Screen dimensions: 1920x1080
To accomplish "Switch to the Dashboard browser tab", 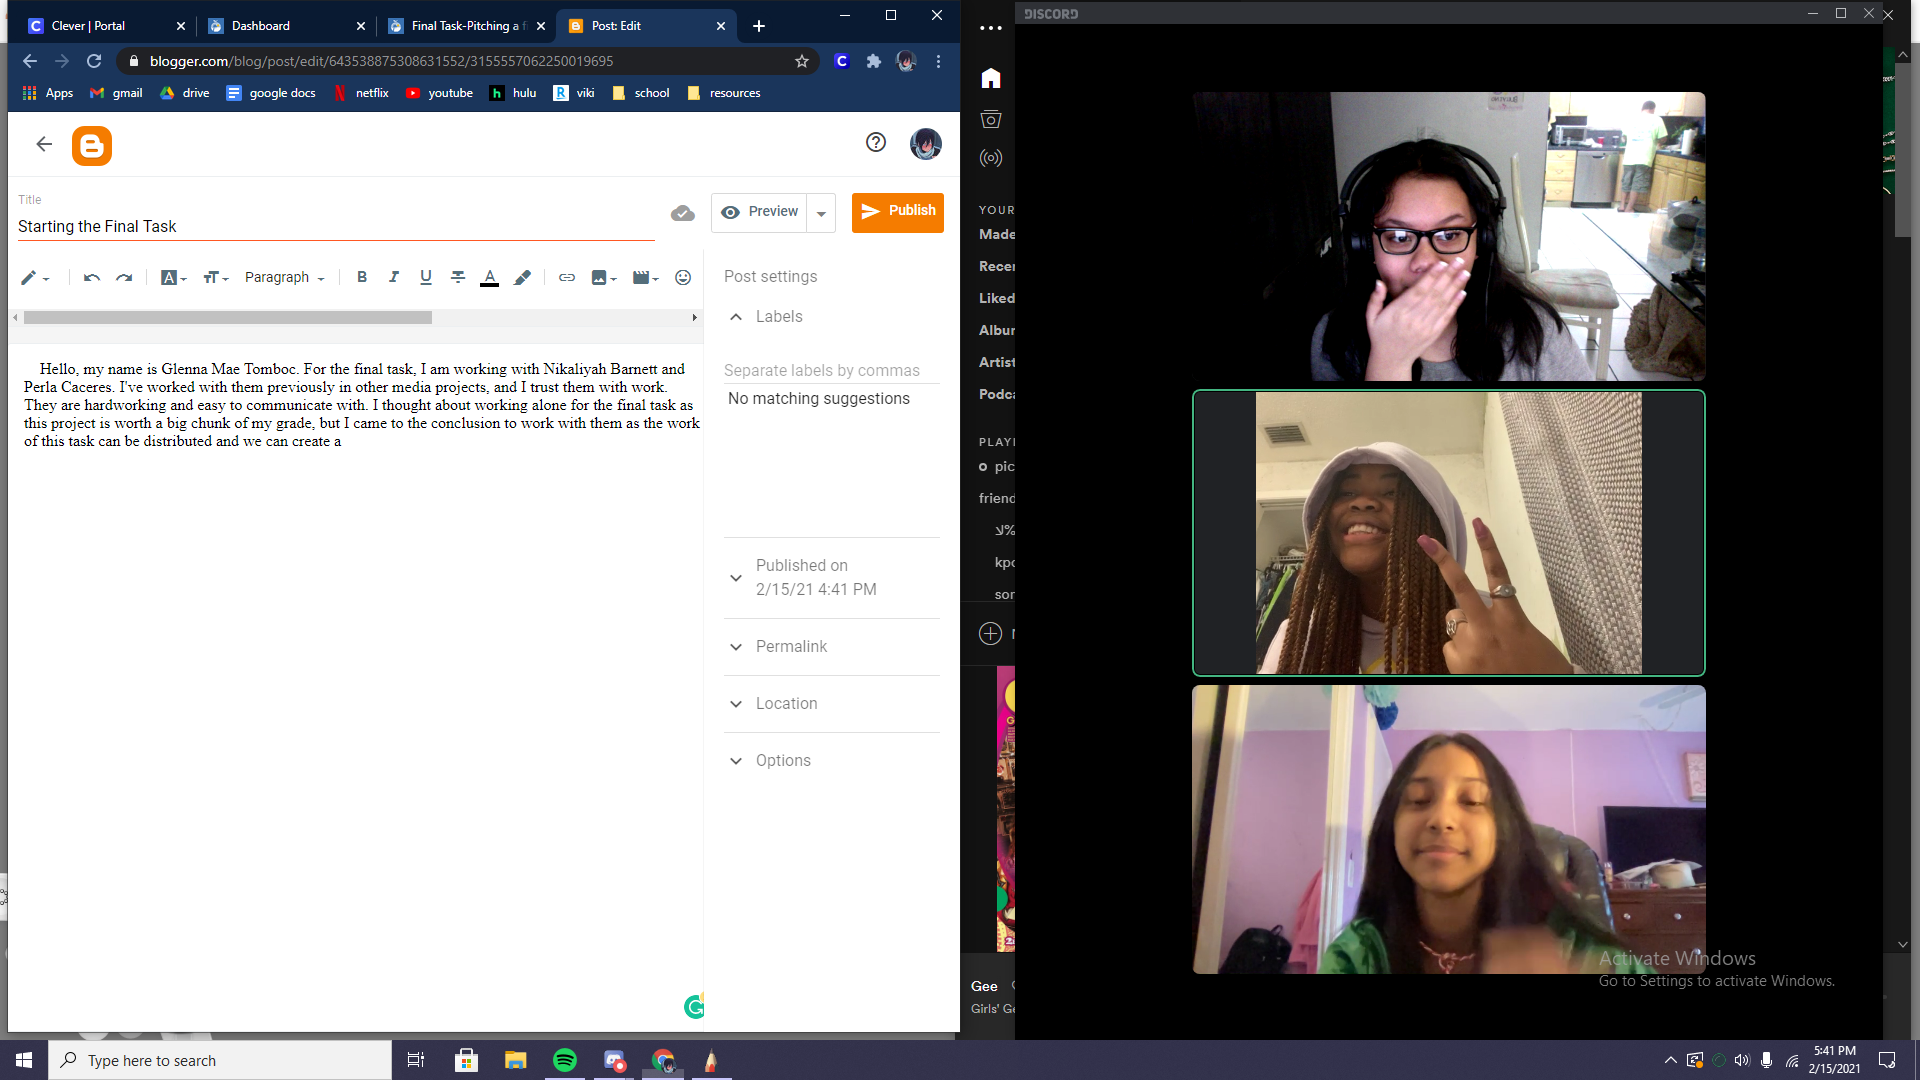I will click(261, 26).
